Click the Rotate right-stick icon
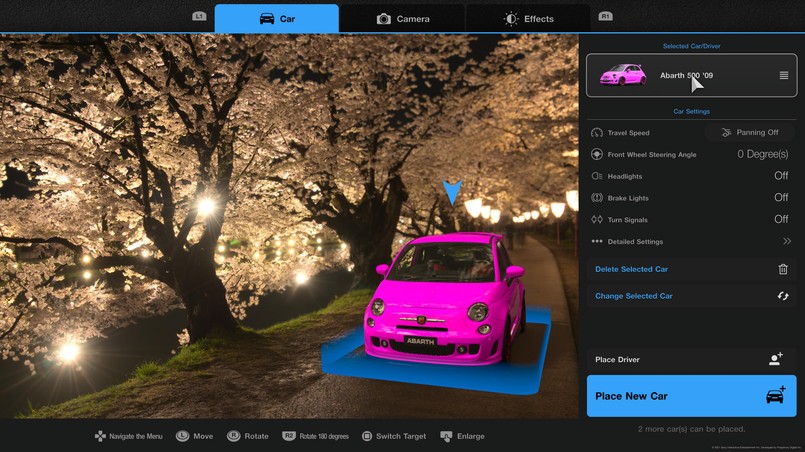Viewport: 805px width, 452px height. 234,436
